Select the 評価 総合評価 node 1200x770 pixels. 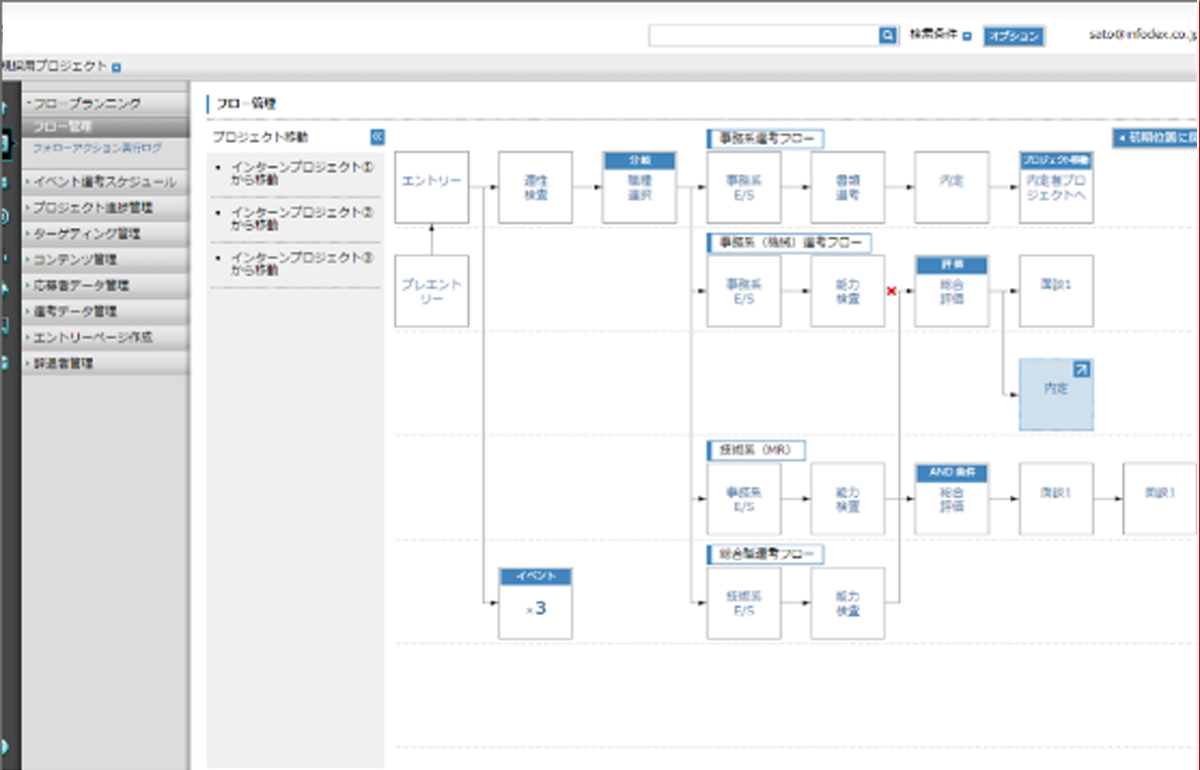click(952, 291)
